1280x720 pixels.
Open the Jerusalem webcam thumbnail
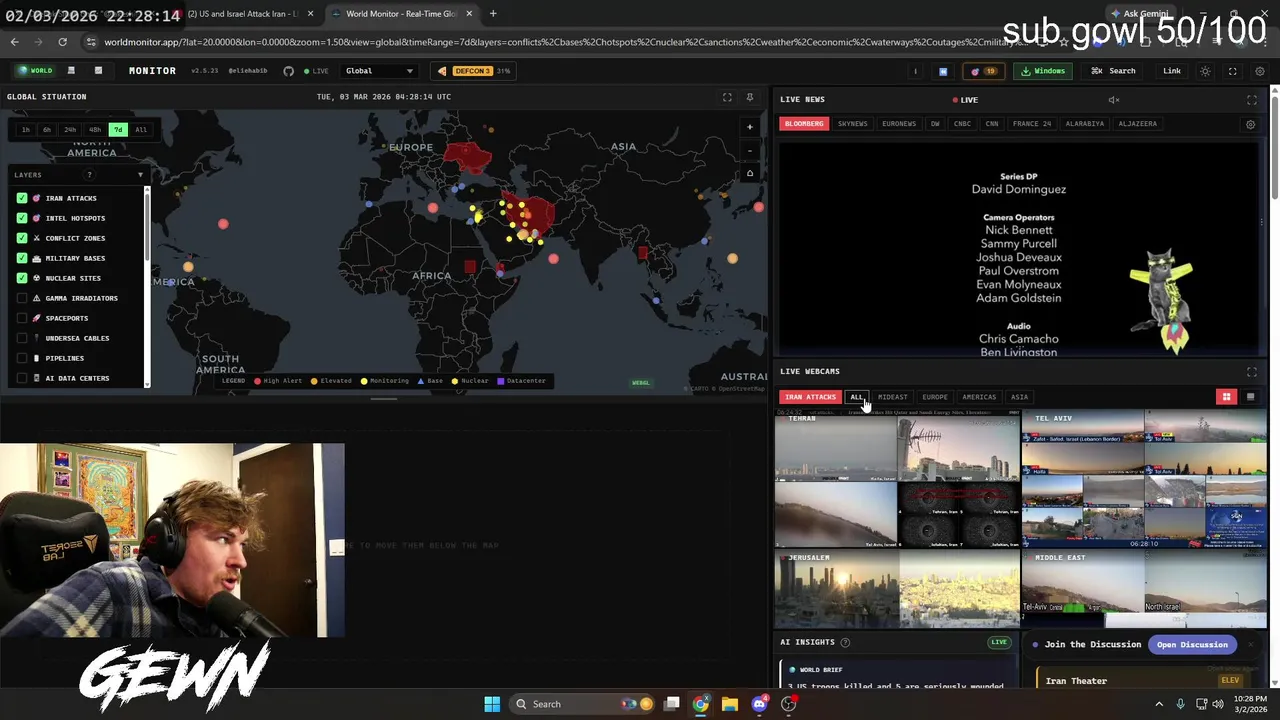(897, 590)
